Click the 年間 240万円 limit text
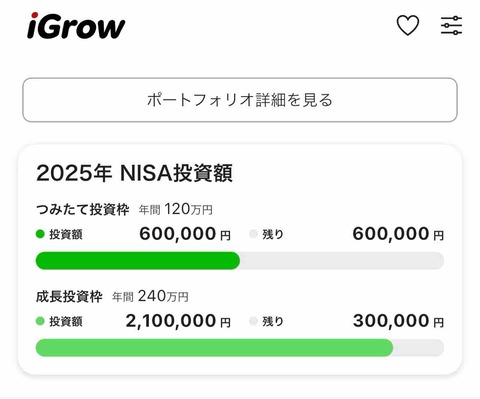480x399 pixels. pos(150,296)
